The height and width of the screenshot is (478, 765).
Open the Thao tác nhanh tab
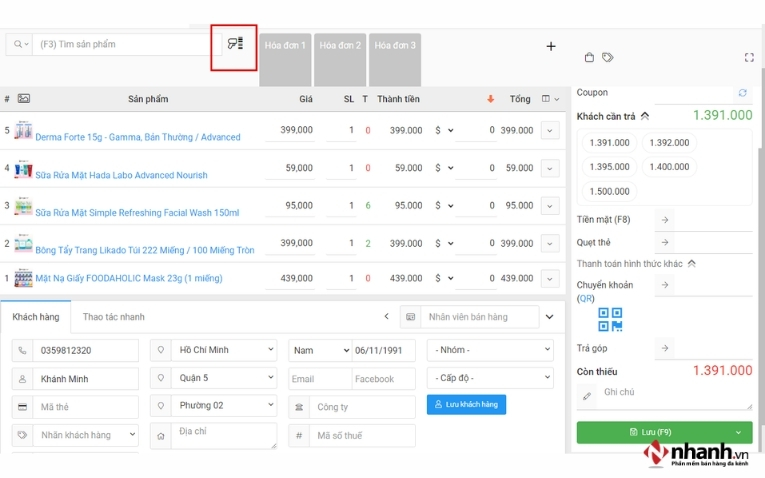click(x=114, y=317)
